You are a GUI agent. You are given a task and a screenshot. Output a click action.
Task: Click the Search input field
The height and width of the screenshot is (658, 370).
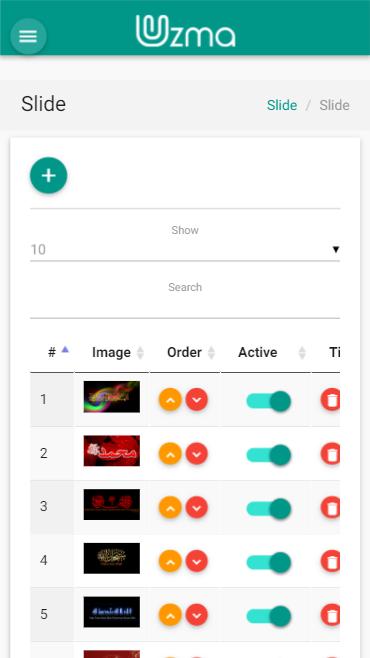click(x=185, y=307)
